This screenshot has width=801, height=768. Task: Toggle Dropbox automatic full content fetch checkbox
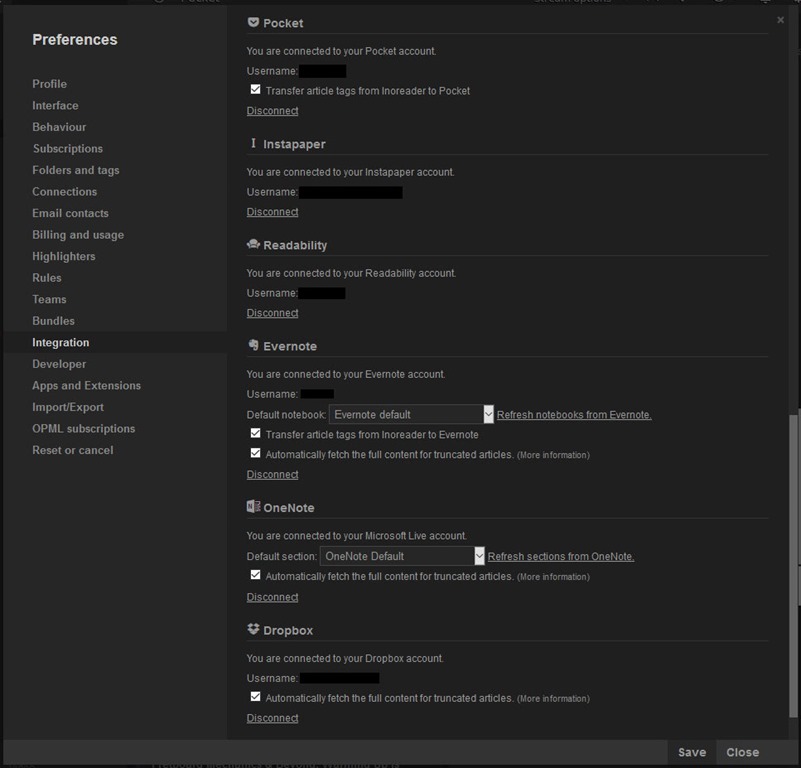point(255,696)
